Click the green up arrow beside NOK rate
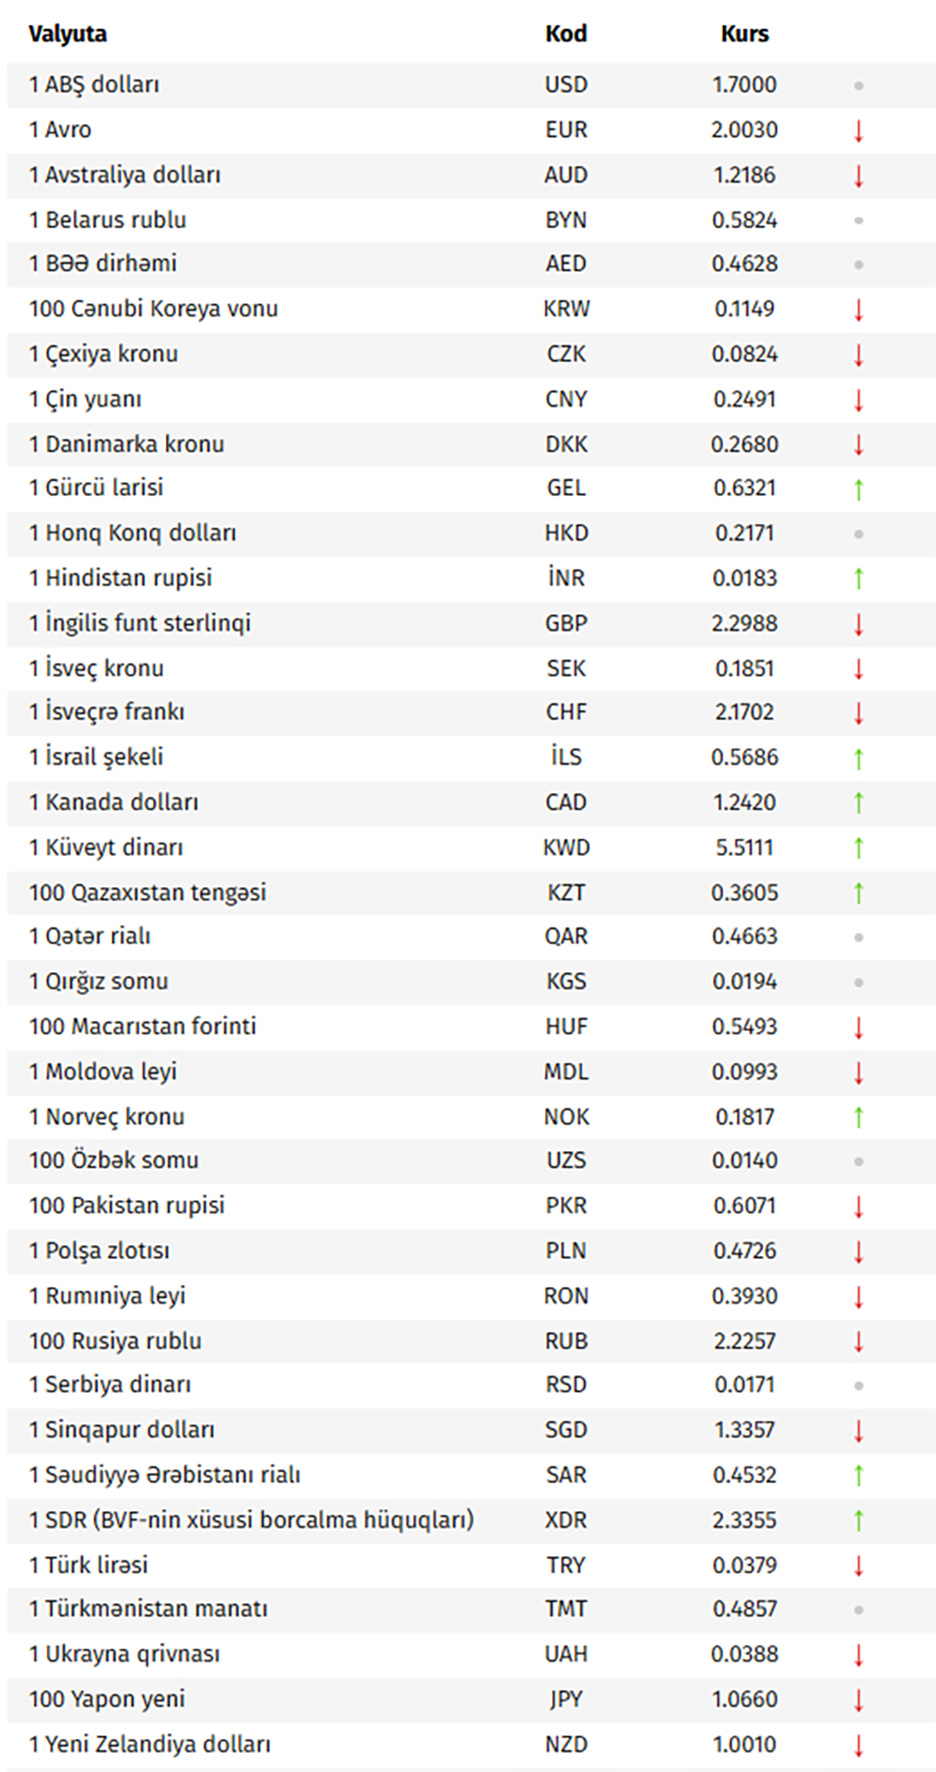936x1772 pixels. [858, 1117]
